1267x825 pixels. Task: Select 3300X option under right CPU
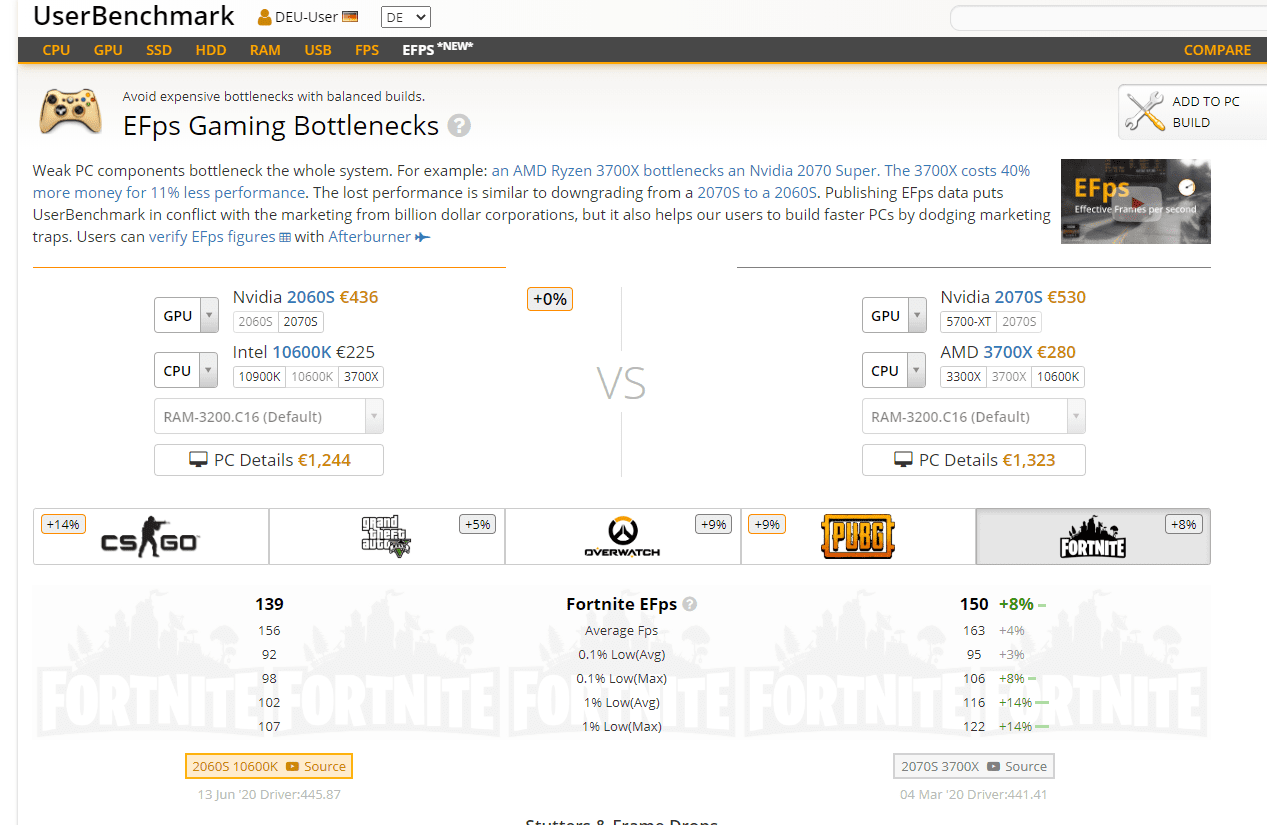(964, 377)
